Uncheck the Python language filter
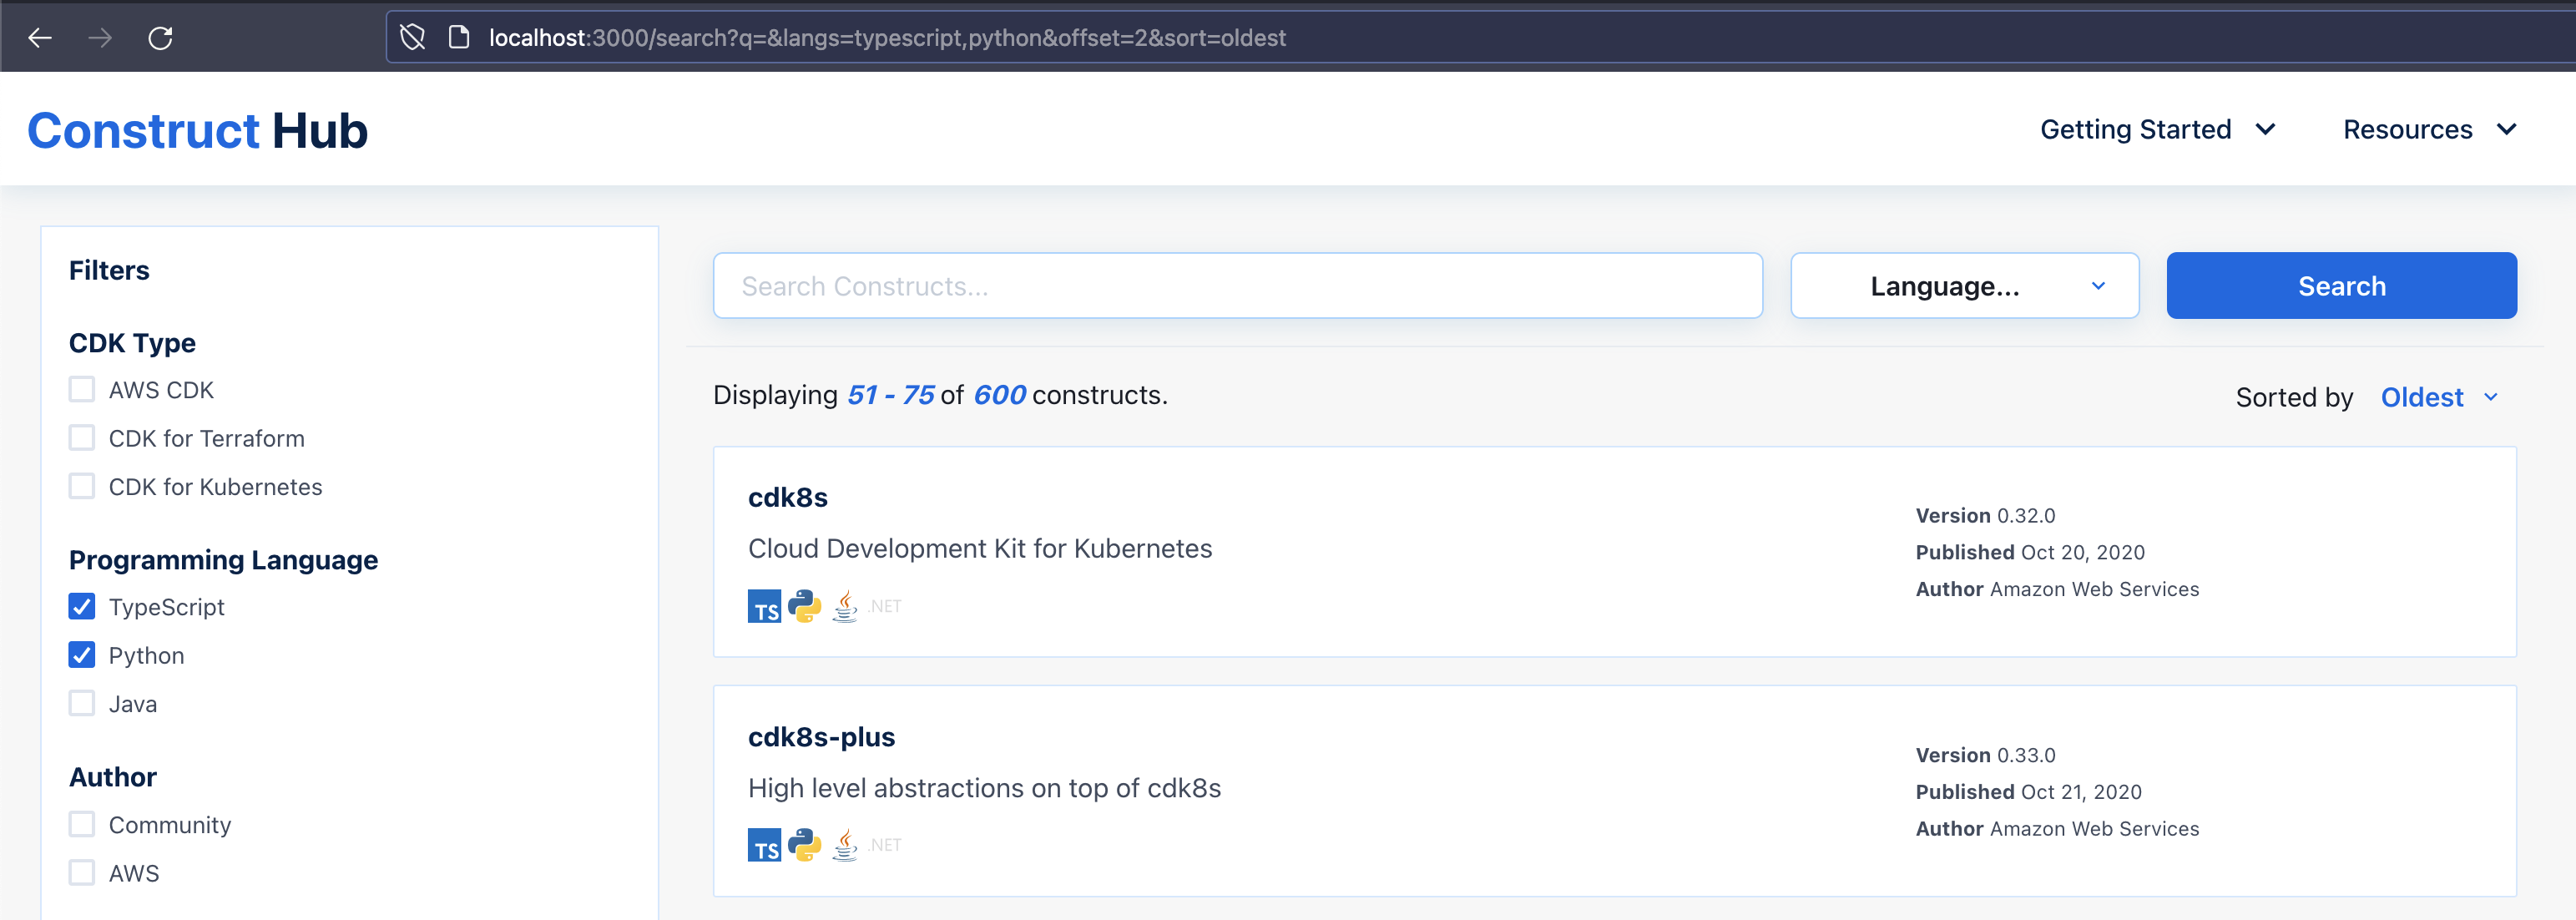The image size is (2576, 920). tap(81, 655)
